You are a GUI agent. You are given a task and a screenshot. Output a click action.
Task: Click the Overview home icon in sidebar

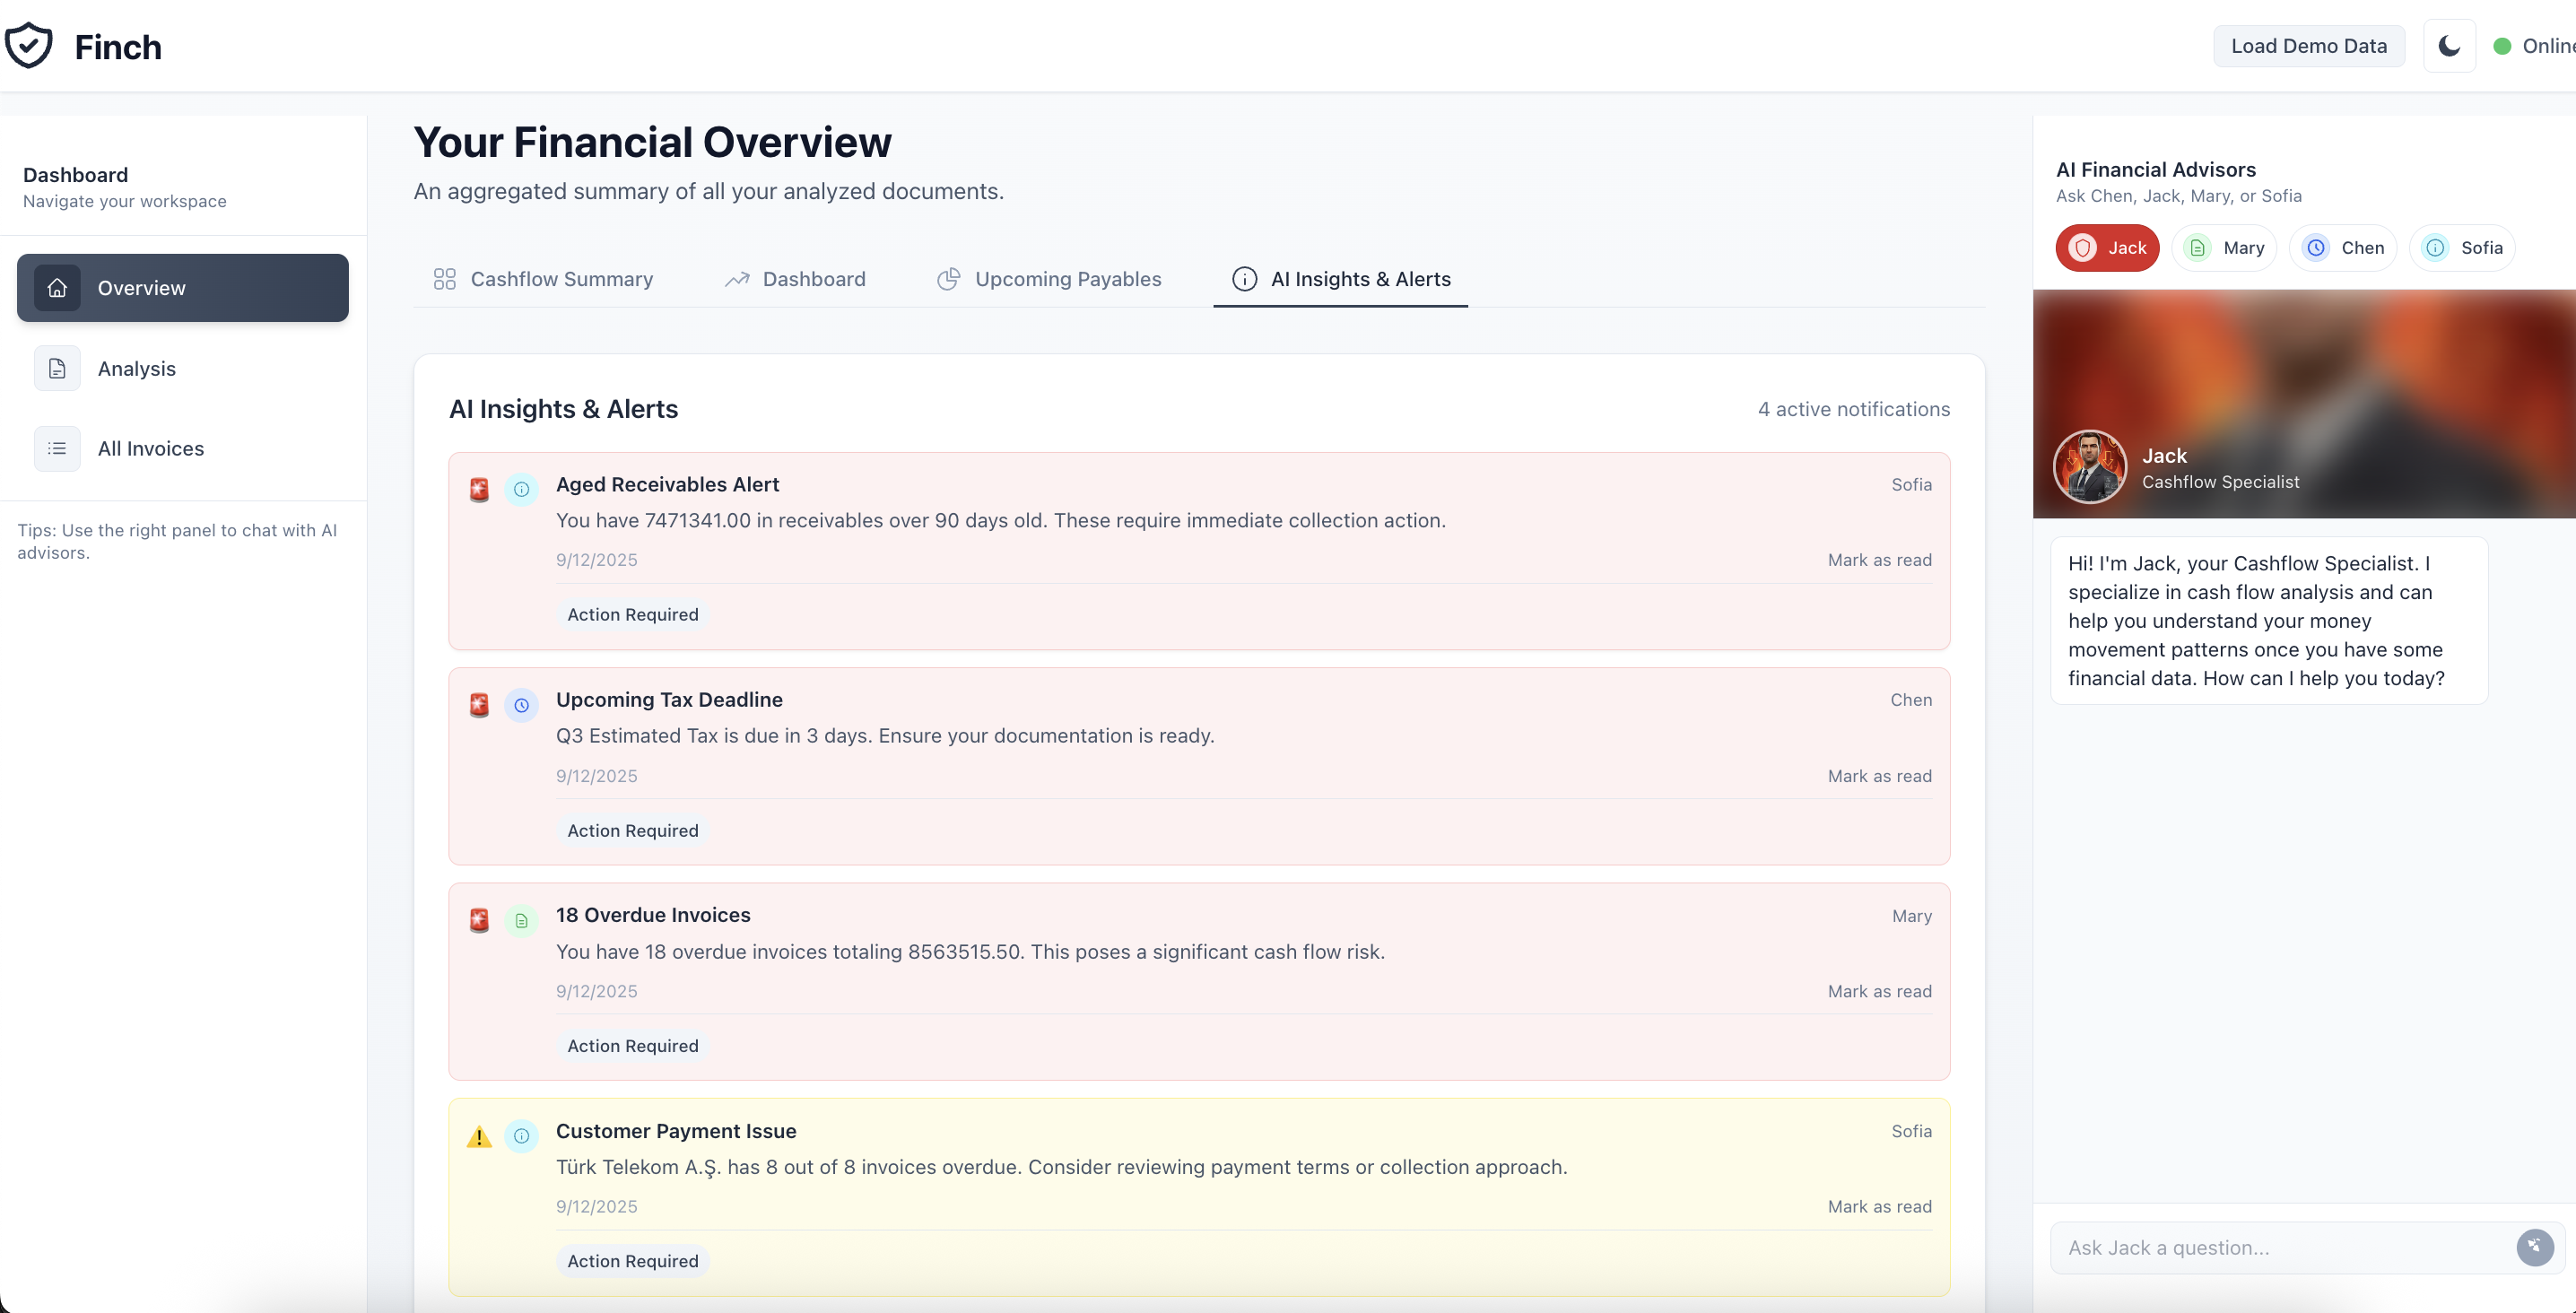point(57,288)
